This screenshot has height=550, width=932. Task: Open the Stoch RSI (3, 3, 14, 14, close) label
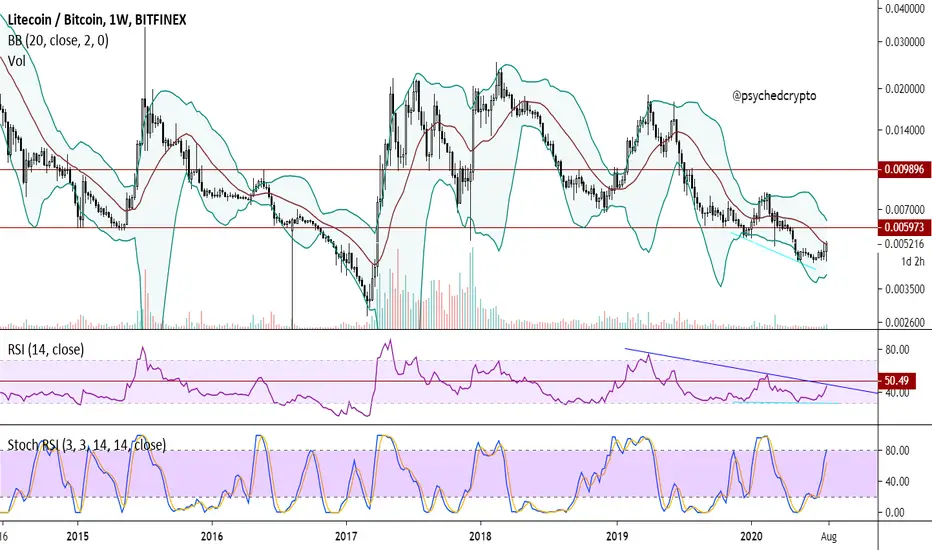pos(87,445)
